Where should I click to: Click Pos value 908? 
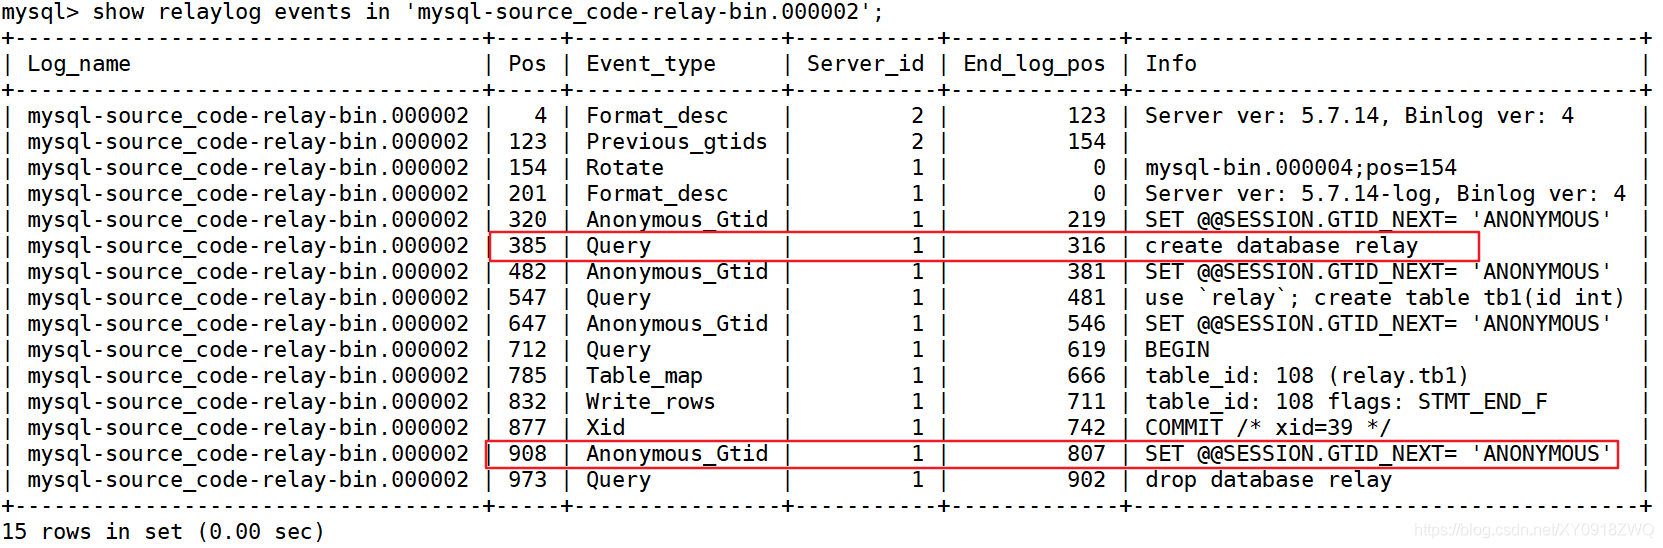click(527, 454)
